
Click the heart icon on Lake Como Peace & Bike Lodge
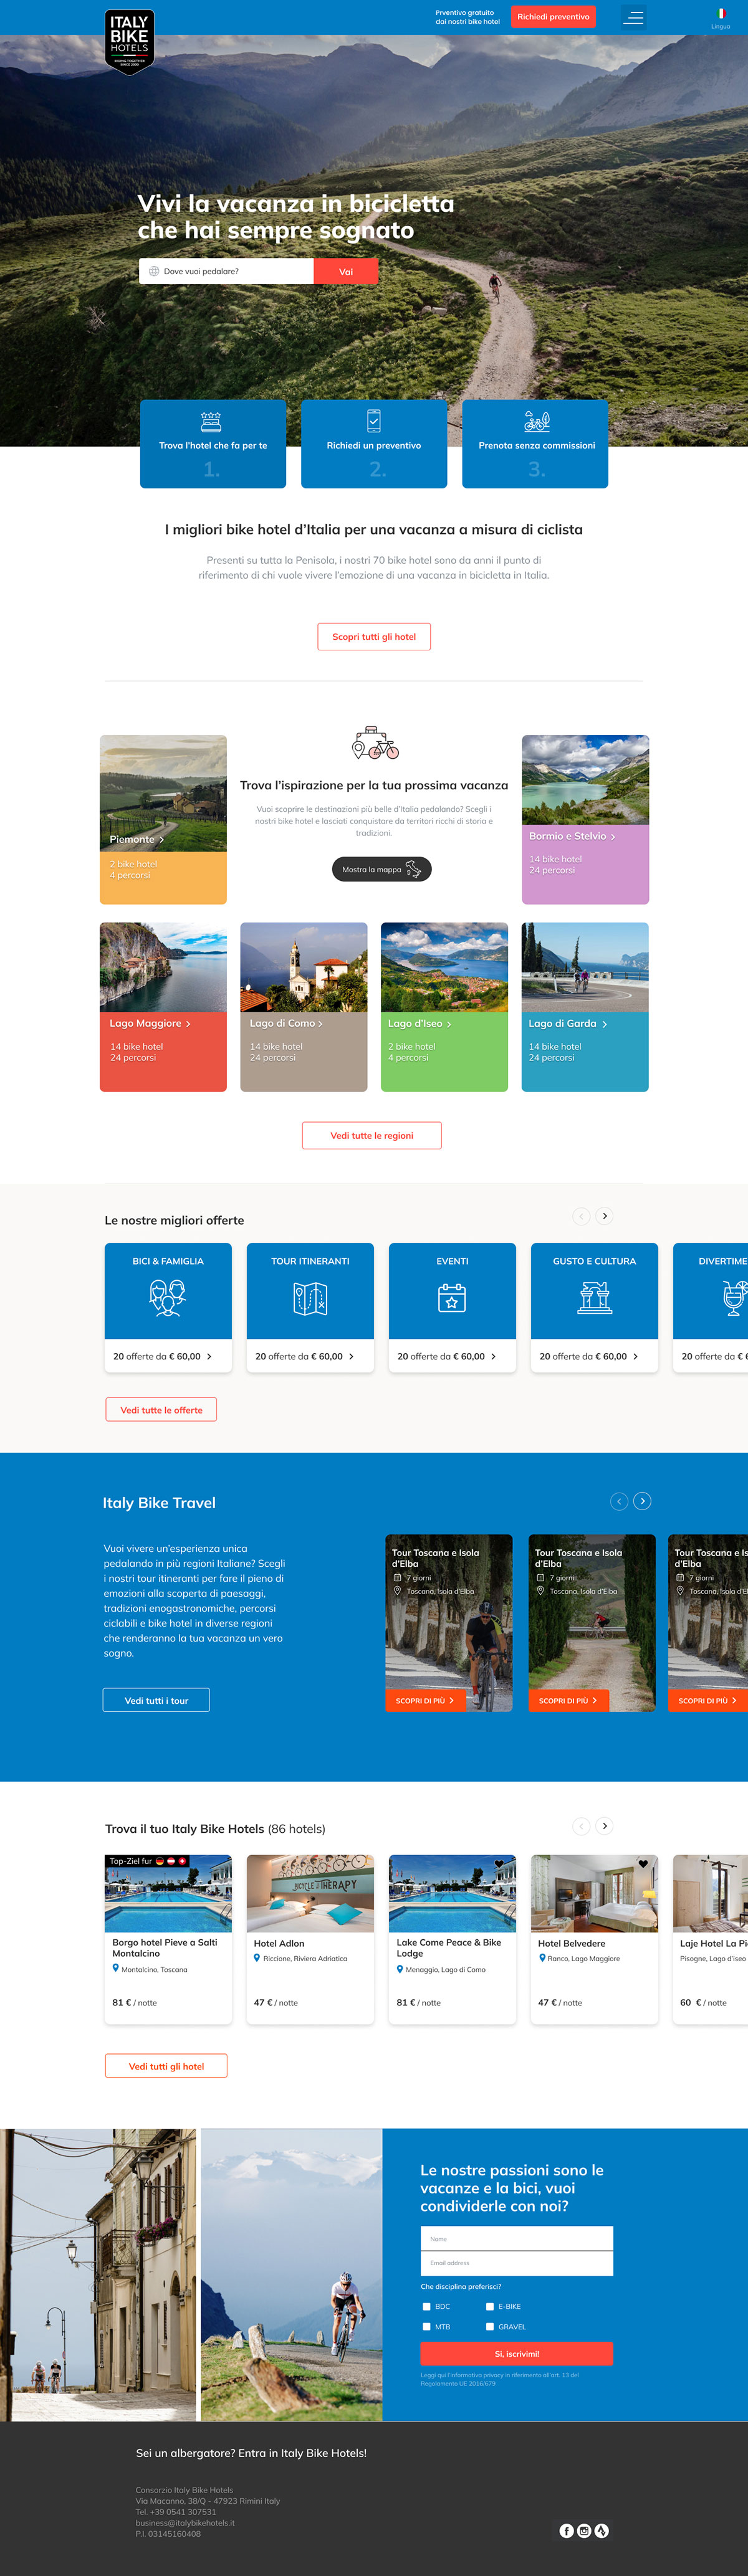point(500,1864)
